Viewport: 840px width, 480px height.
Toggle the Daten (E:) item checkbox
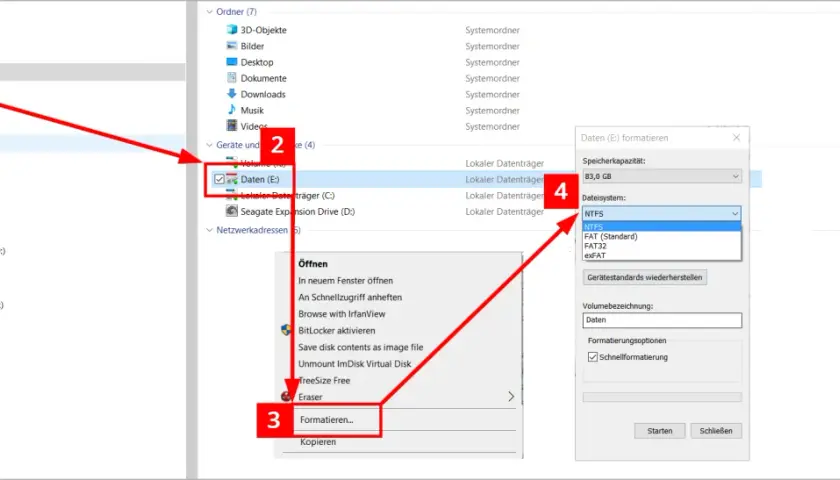(219, 179)
